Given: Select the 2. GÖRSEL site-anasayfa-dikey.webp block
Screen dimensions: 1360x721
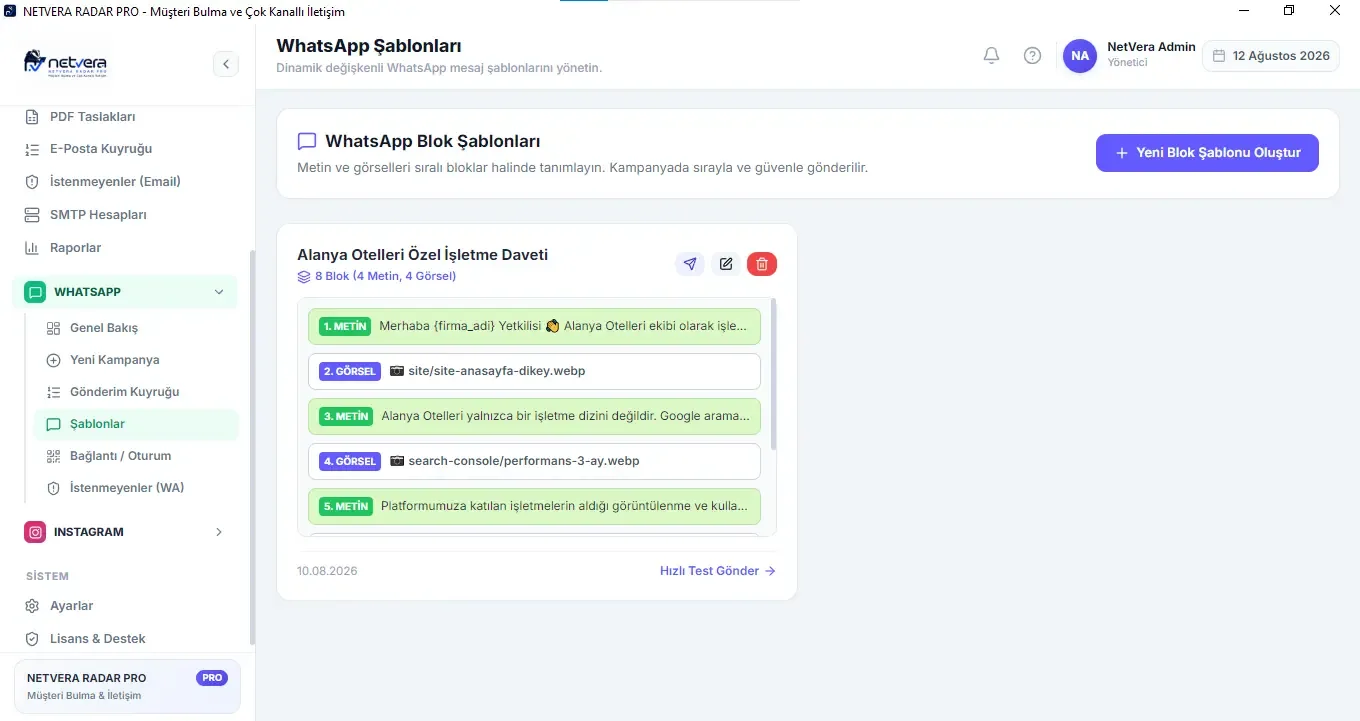Looking at the screenshot, I should tap(534, 371).
